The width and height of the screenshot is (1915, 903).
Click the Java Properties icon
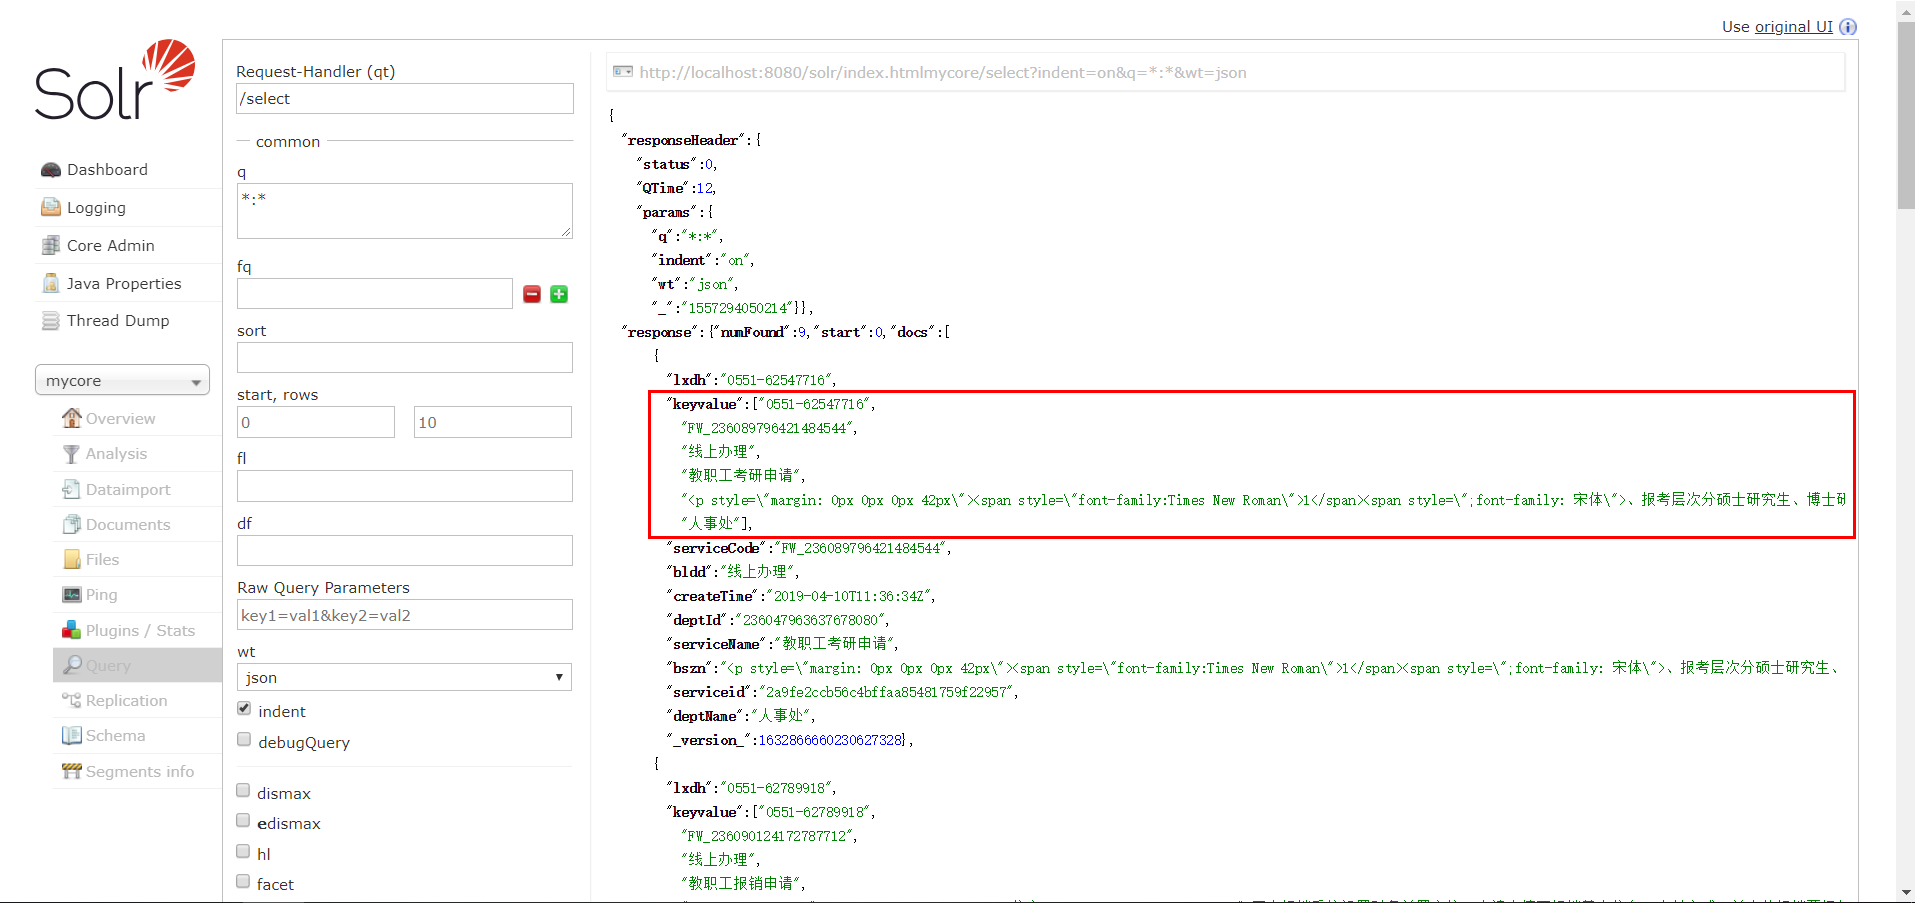coord(51,283)
